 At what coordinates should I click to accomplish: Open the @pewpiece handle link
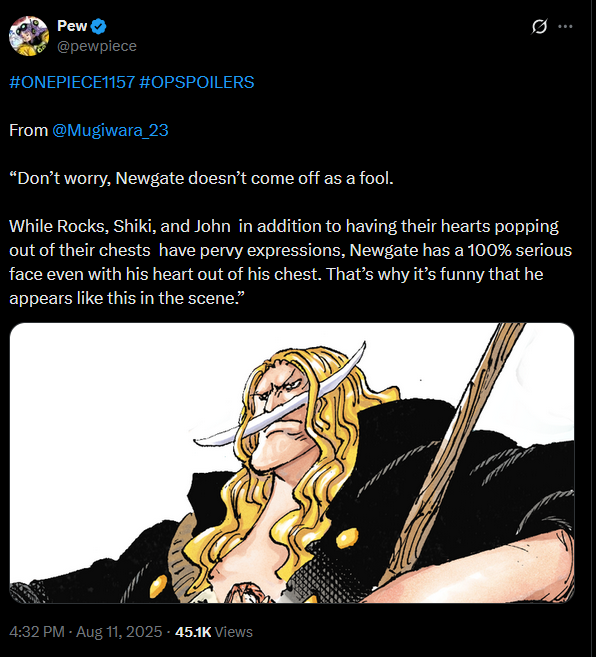point(97,46)
